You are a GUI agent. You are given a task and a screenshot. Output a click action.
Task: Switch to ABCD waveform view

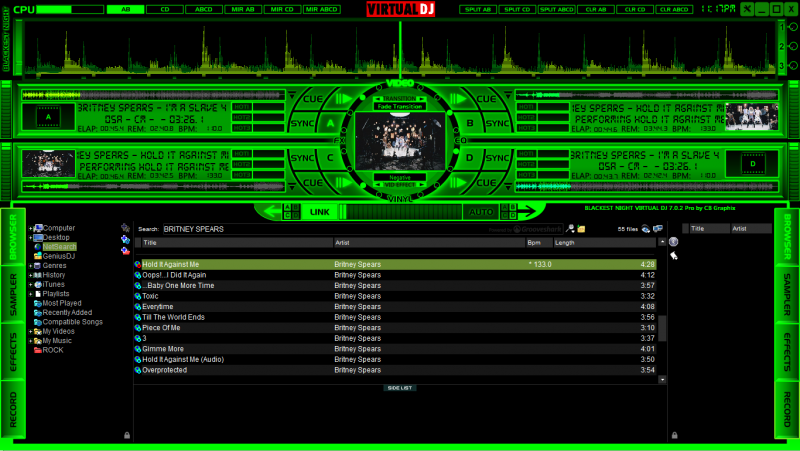(x=204, y=9)
